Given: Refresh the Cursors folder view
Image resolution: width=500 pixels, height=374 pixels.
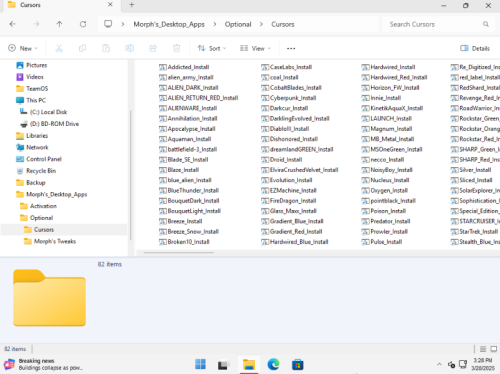Looking at the screenshot, I should pyautogui.click(x=83, y=24).
